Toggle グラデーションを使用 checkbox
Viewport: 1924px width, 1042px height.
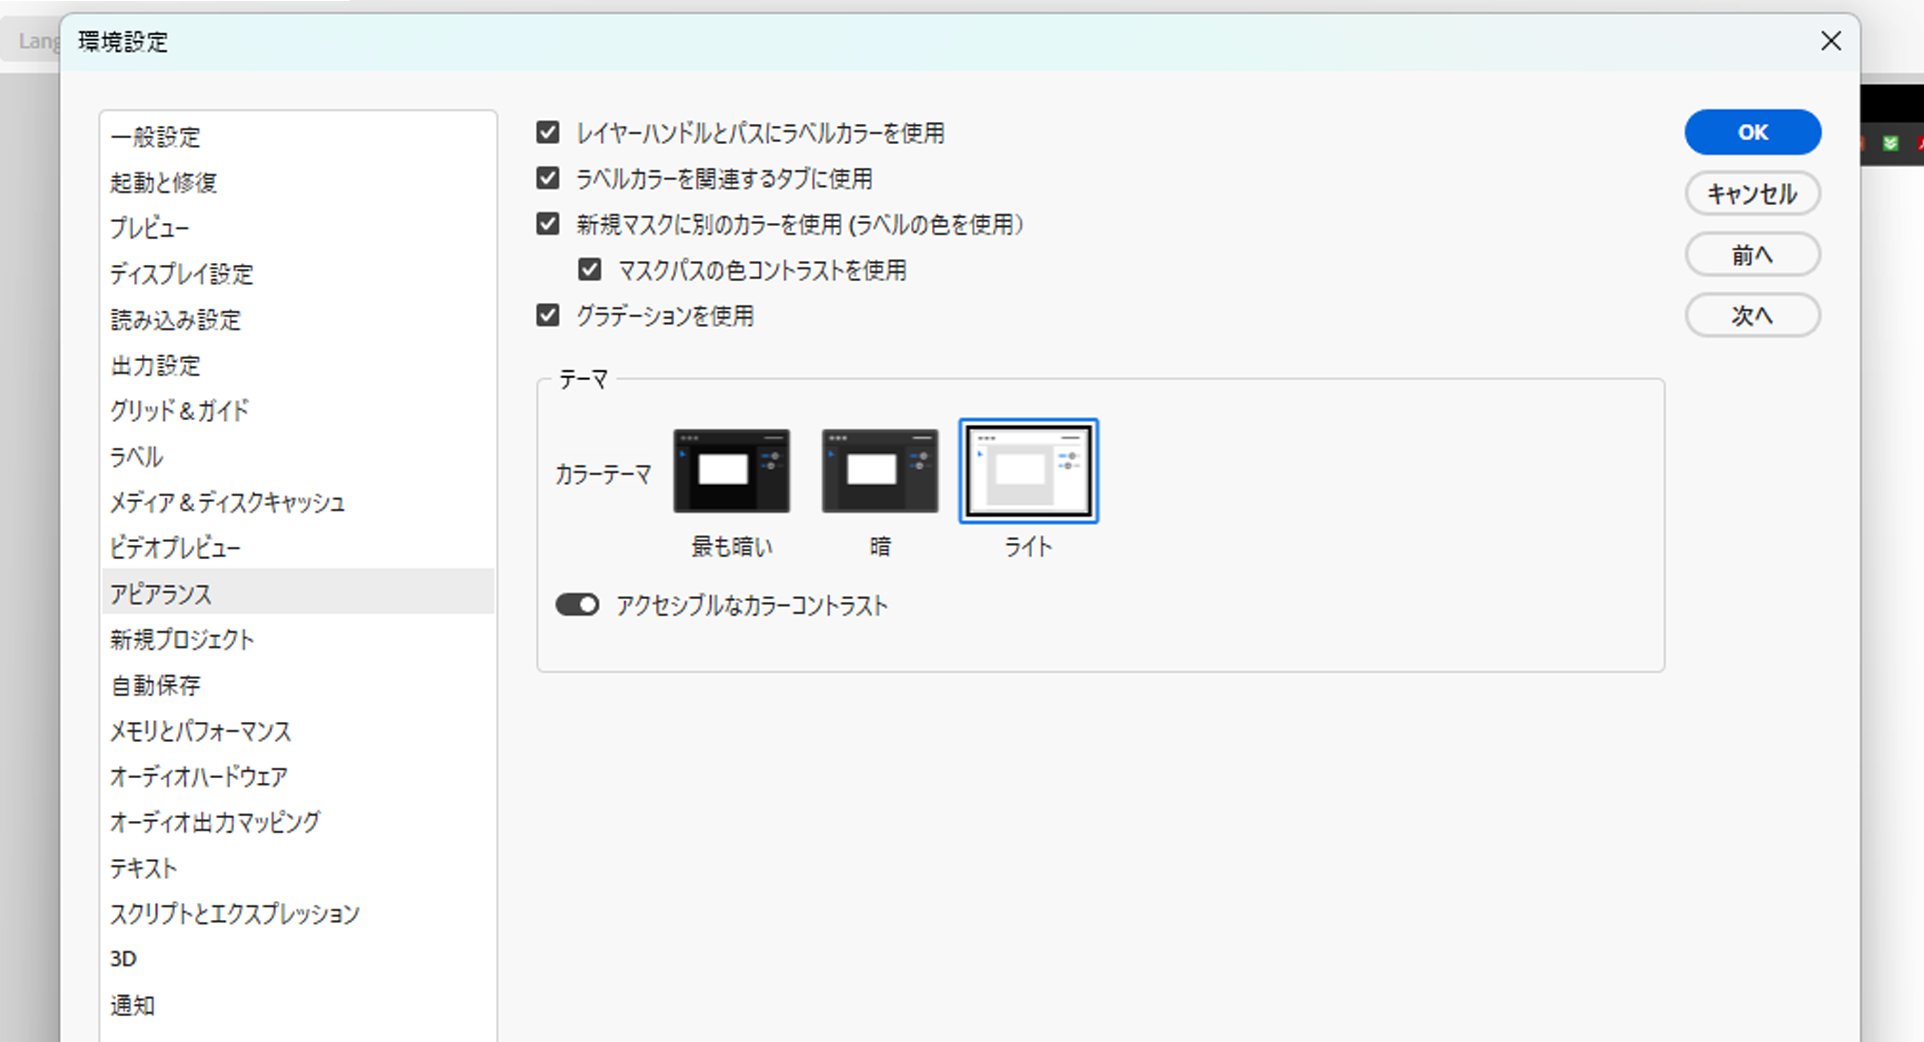click(548, 316)
